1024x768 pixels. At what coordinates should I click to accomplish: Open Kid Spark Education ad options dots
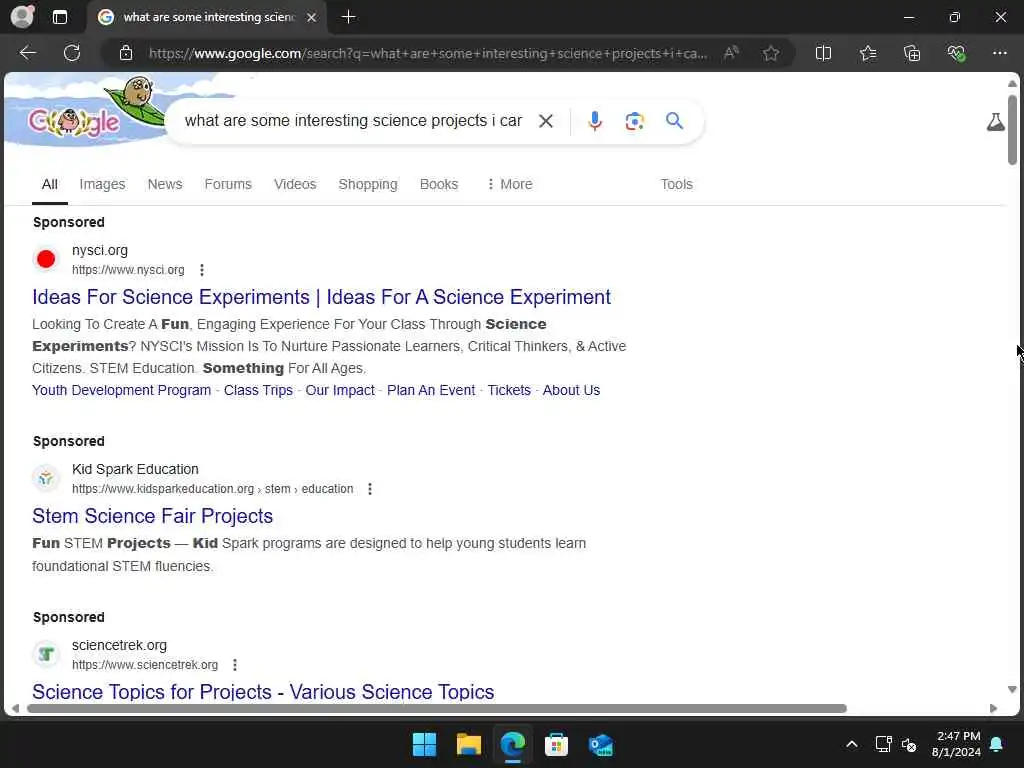tap(370, 488)
